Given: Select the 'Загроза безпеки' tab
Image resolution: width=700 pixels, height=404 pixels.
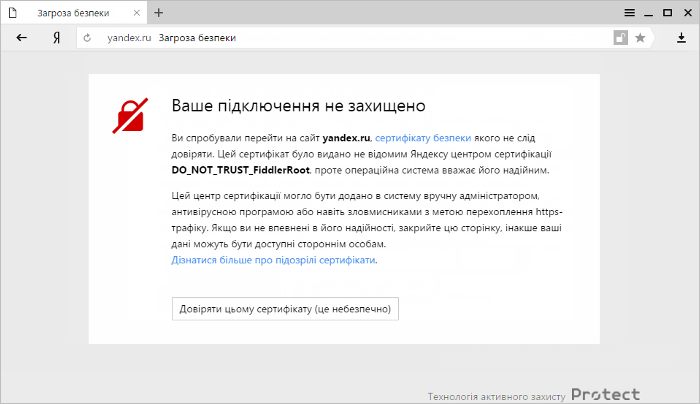Looking at the screenshot, I should coord(74,12).
